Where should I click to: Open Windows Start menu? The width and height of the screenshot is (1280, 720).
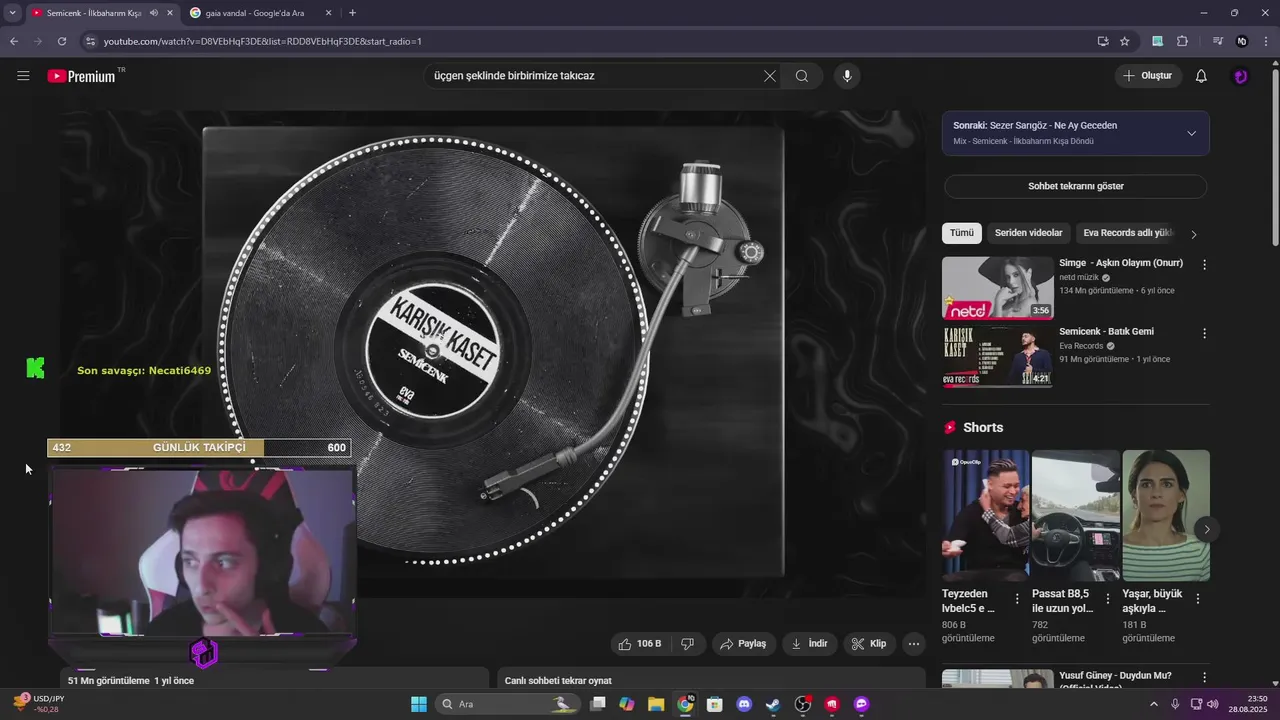[419, 704]
